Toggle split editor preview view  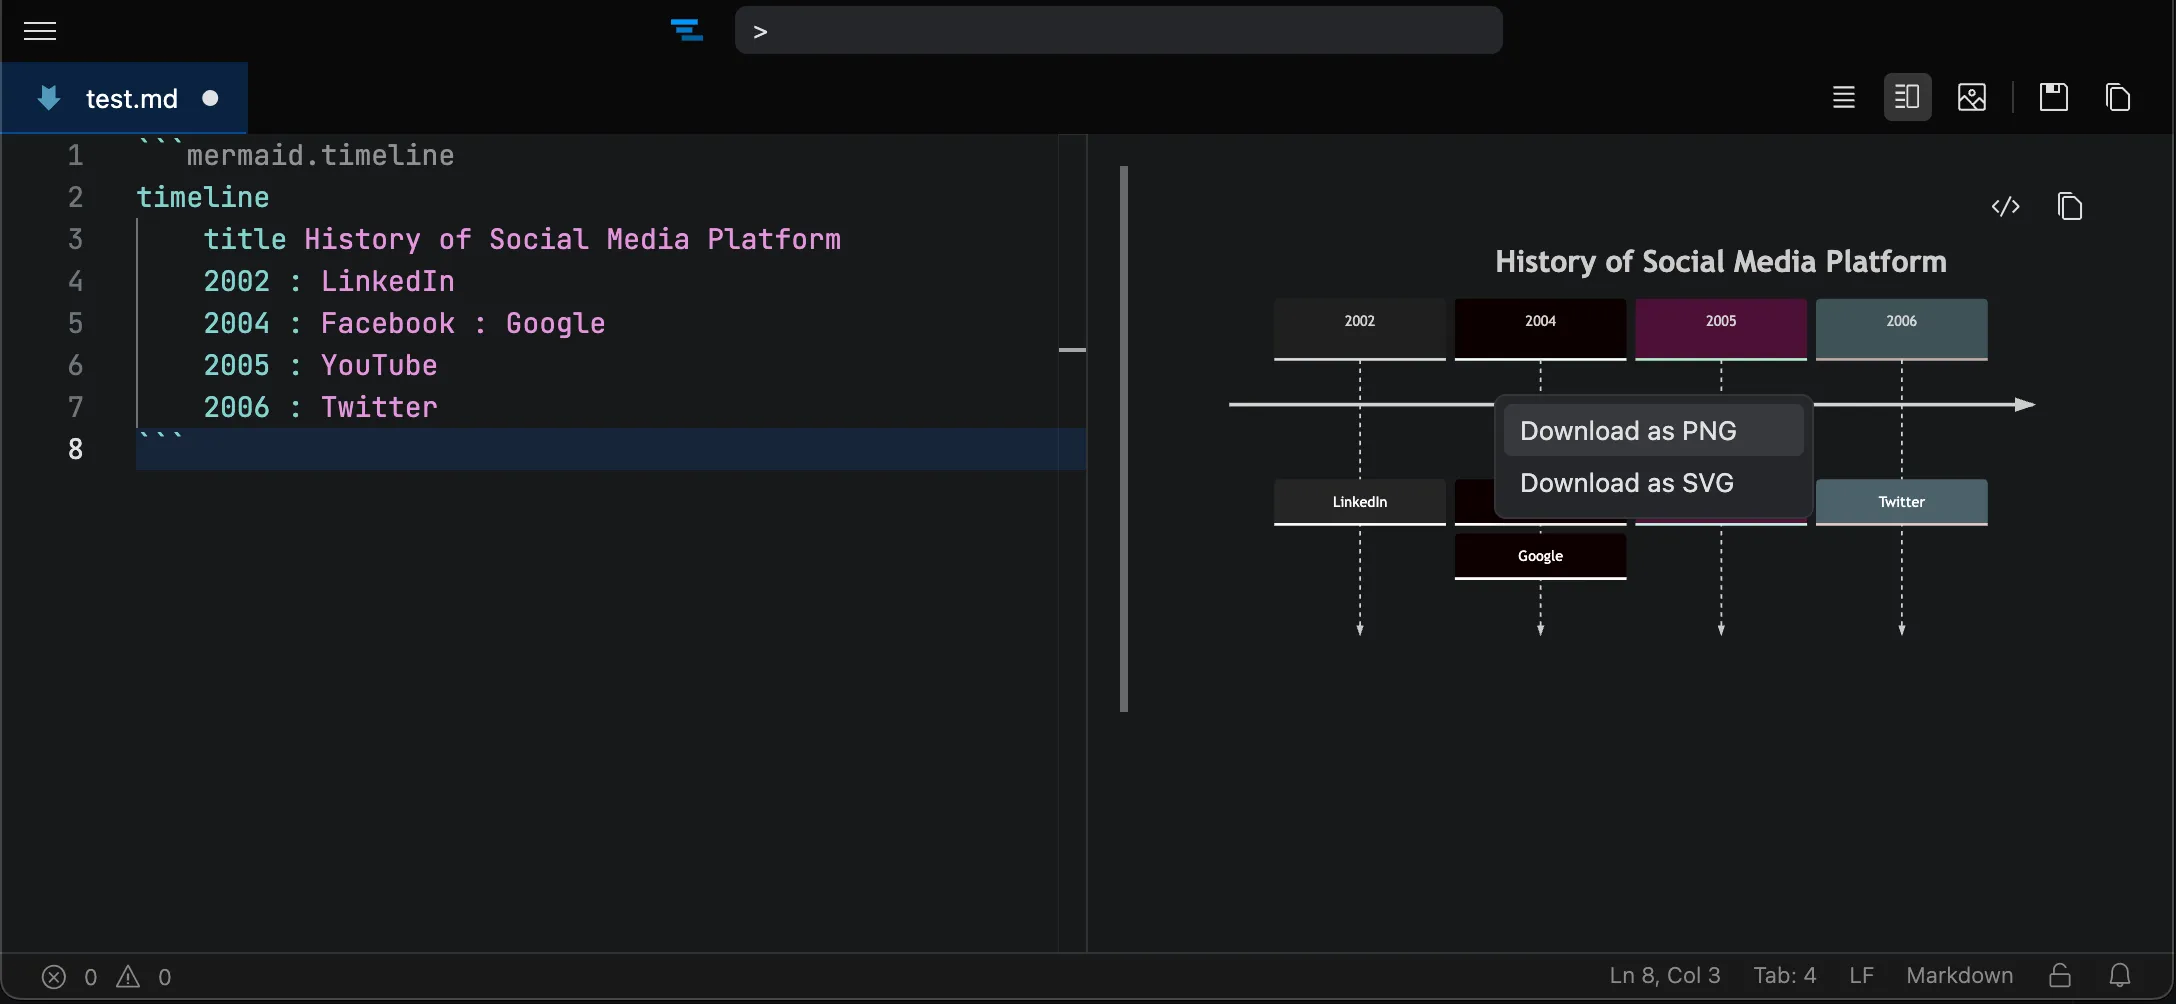point(1907,97)
